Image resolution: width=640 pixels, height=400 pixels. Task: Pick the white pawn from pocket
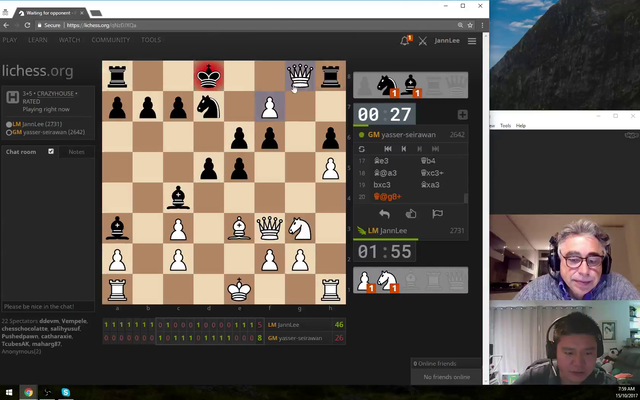(364, 280)
